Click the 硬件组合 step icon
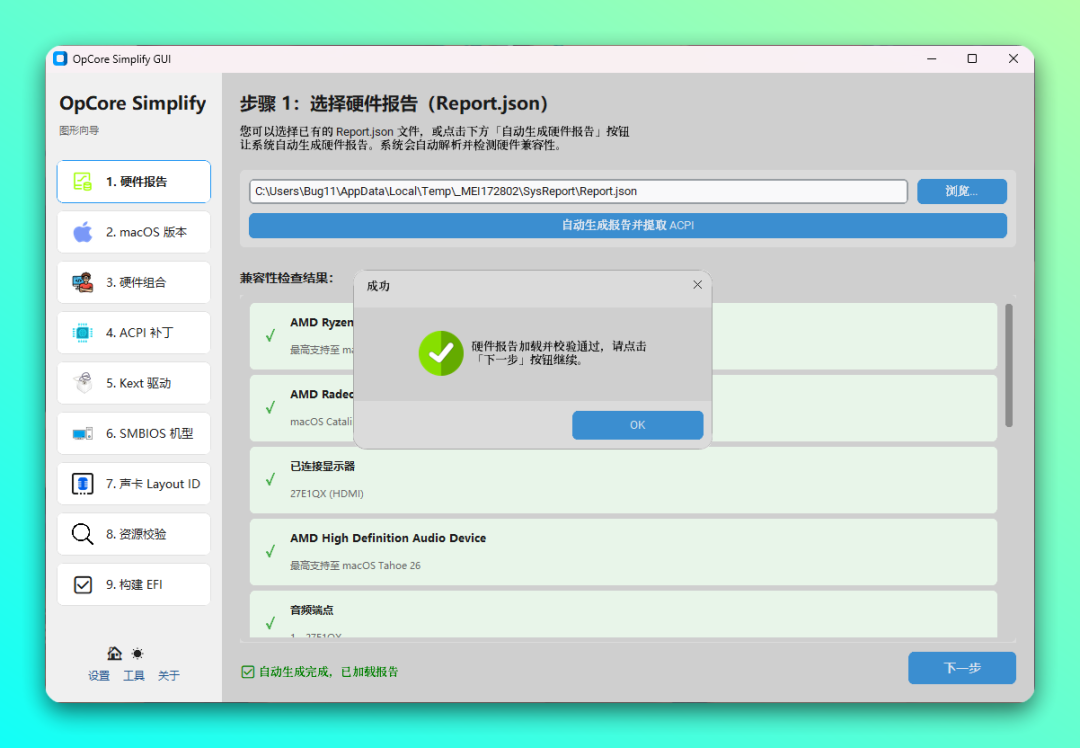The width and height of the screenshot is (1080, 748). click(x=83, y=282)
